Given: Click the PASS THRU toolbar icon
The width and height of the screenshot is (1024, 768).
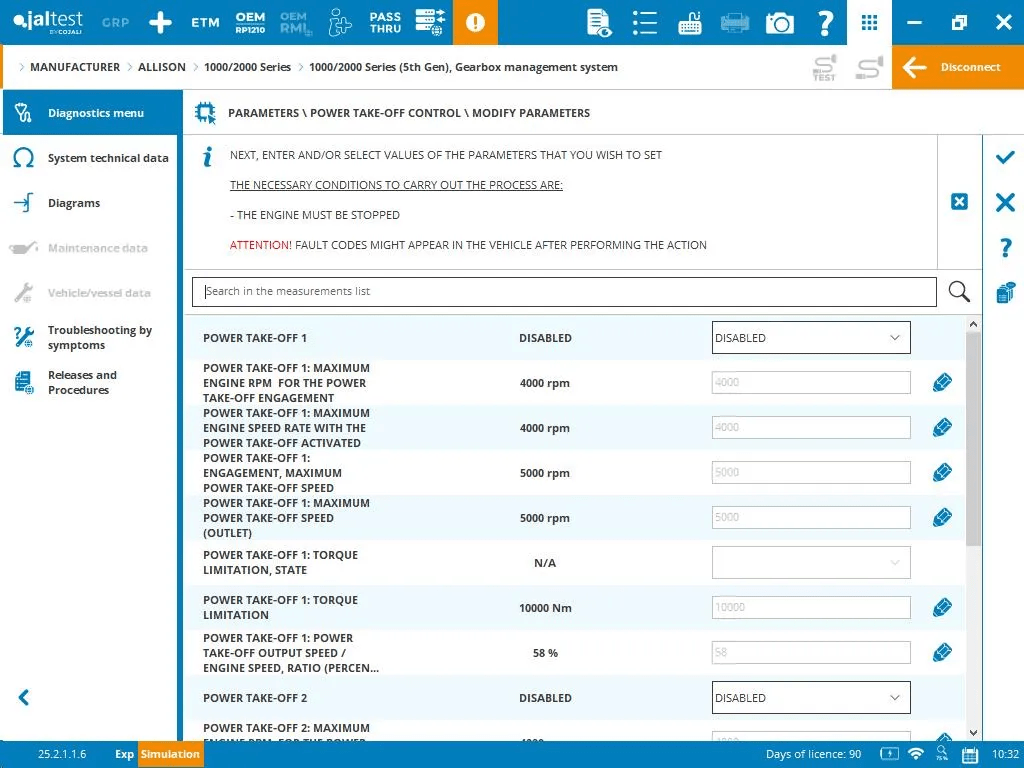Looking at the screenshot, I should (385, 23).
